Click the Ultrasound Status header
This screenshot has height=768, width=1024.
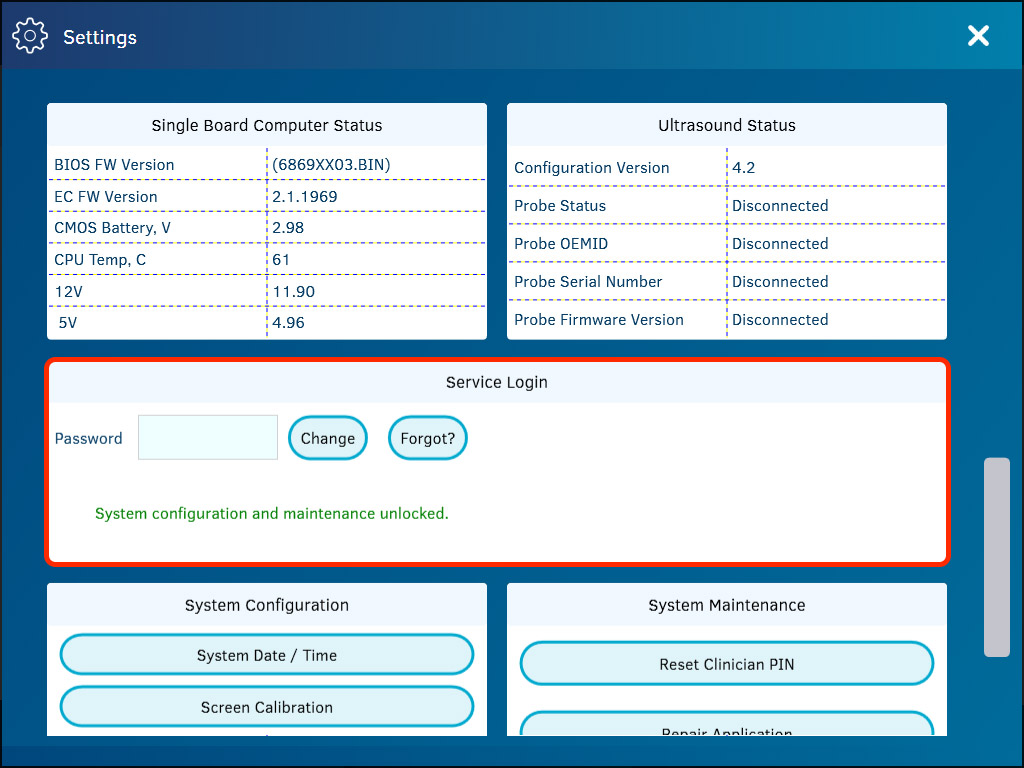point(727,125)
